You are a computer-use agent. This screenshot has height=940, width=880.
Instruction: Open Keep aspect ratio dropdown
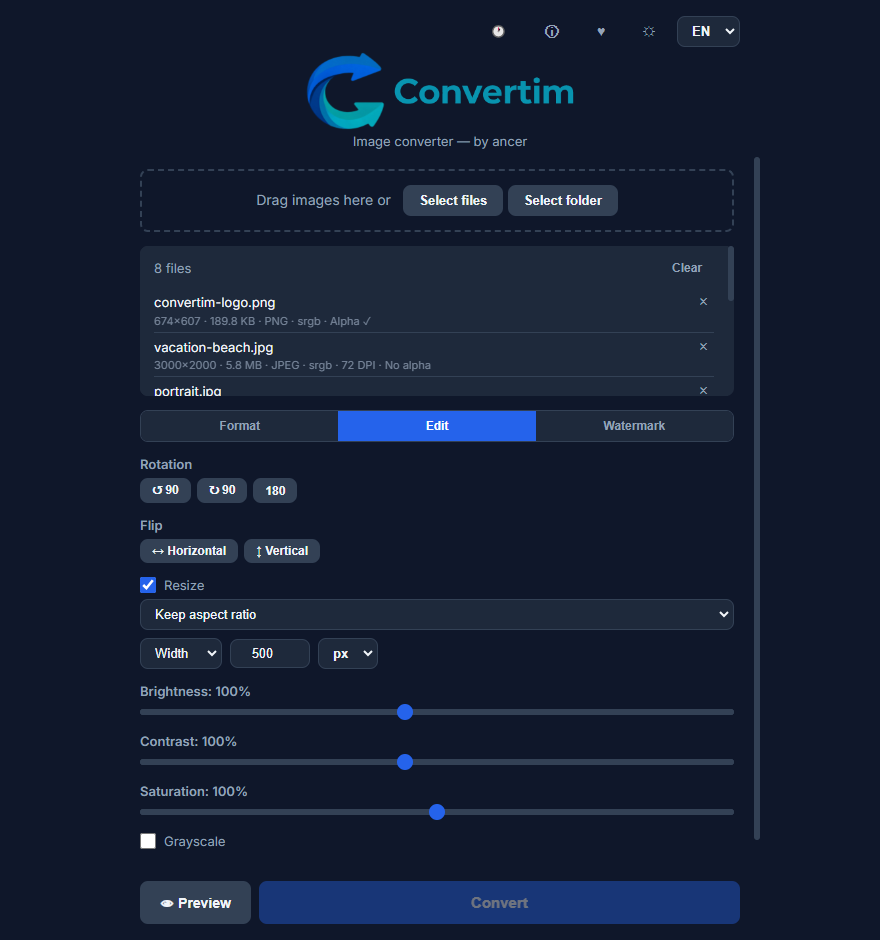pyautogui.click(x=436, y=614)
